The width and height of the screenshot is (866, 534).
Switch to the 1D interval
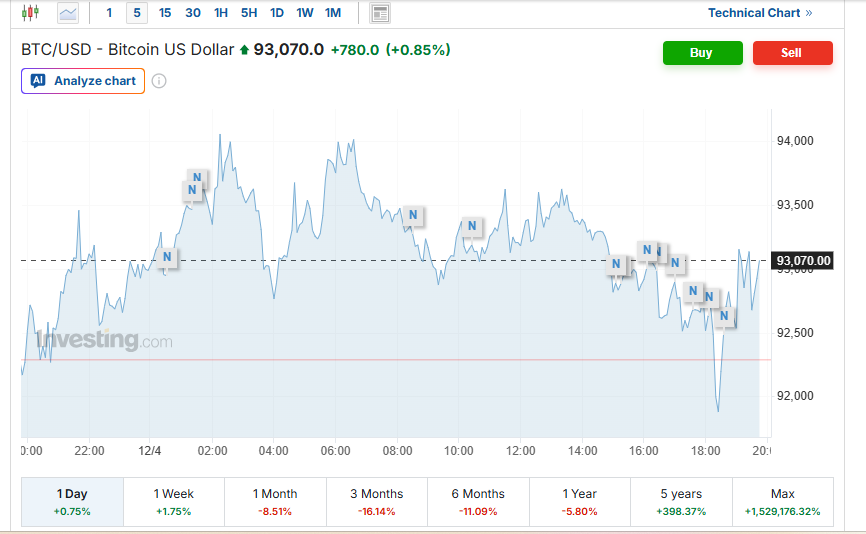point(277,13)
